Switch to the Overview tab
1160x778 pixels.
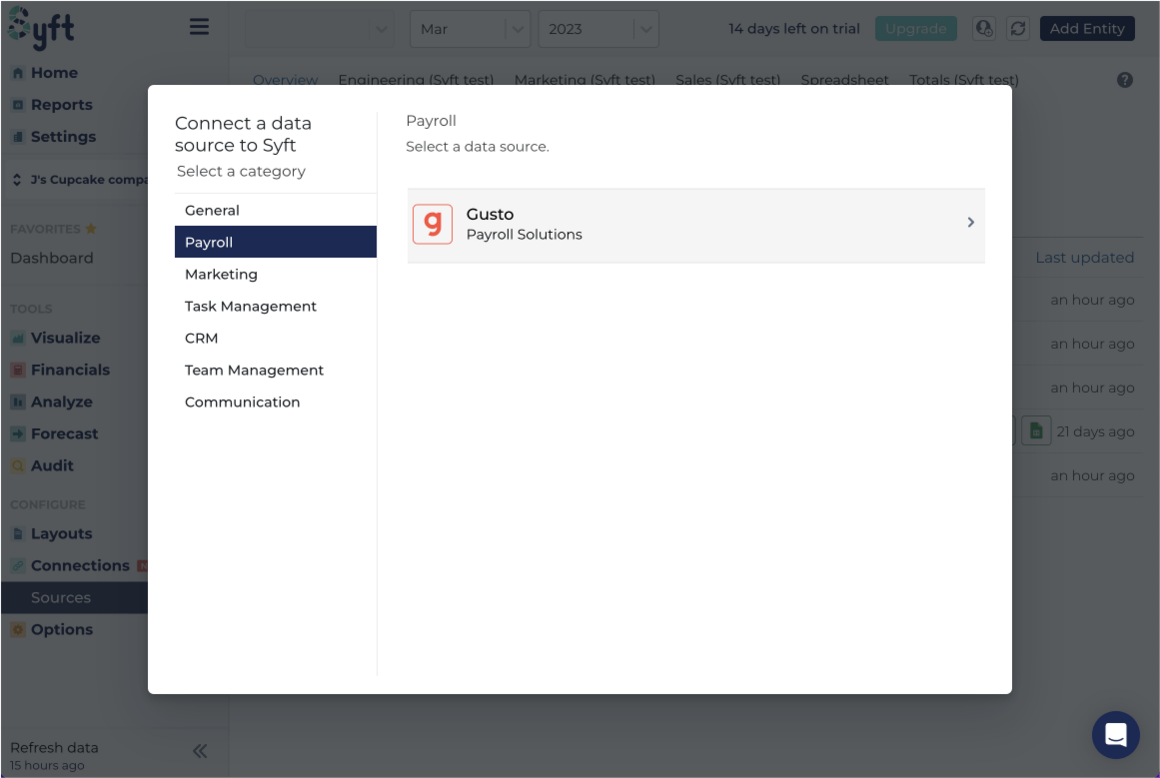click(x=285, y=79)
